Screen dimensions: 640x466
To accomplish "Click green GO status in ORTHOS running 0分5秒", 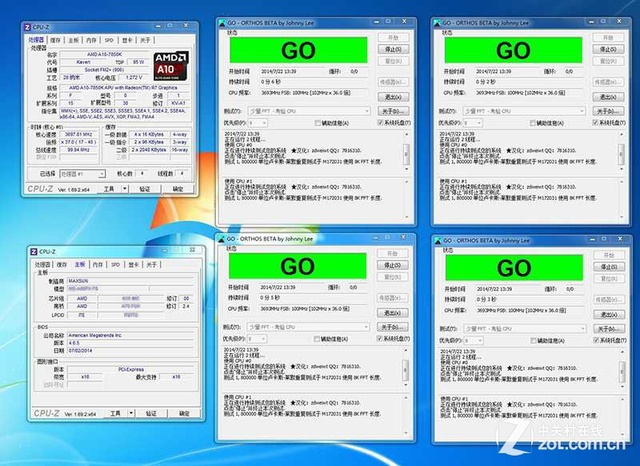I will 298,266.
